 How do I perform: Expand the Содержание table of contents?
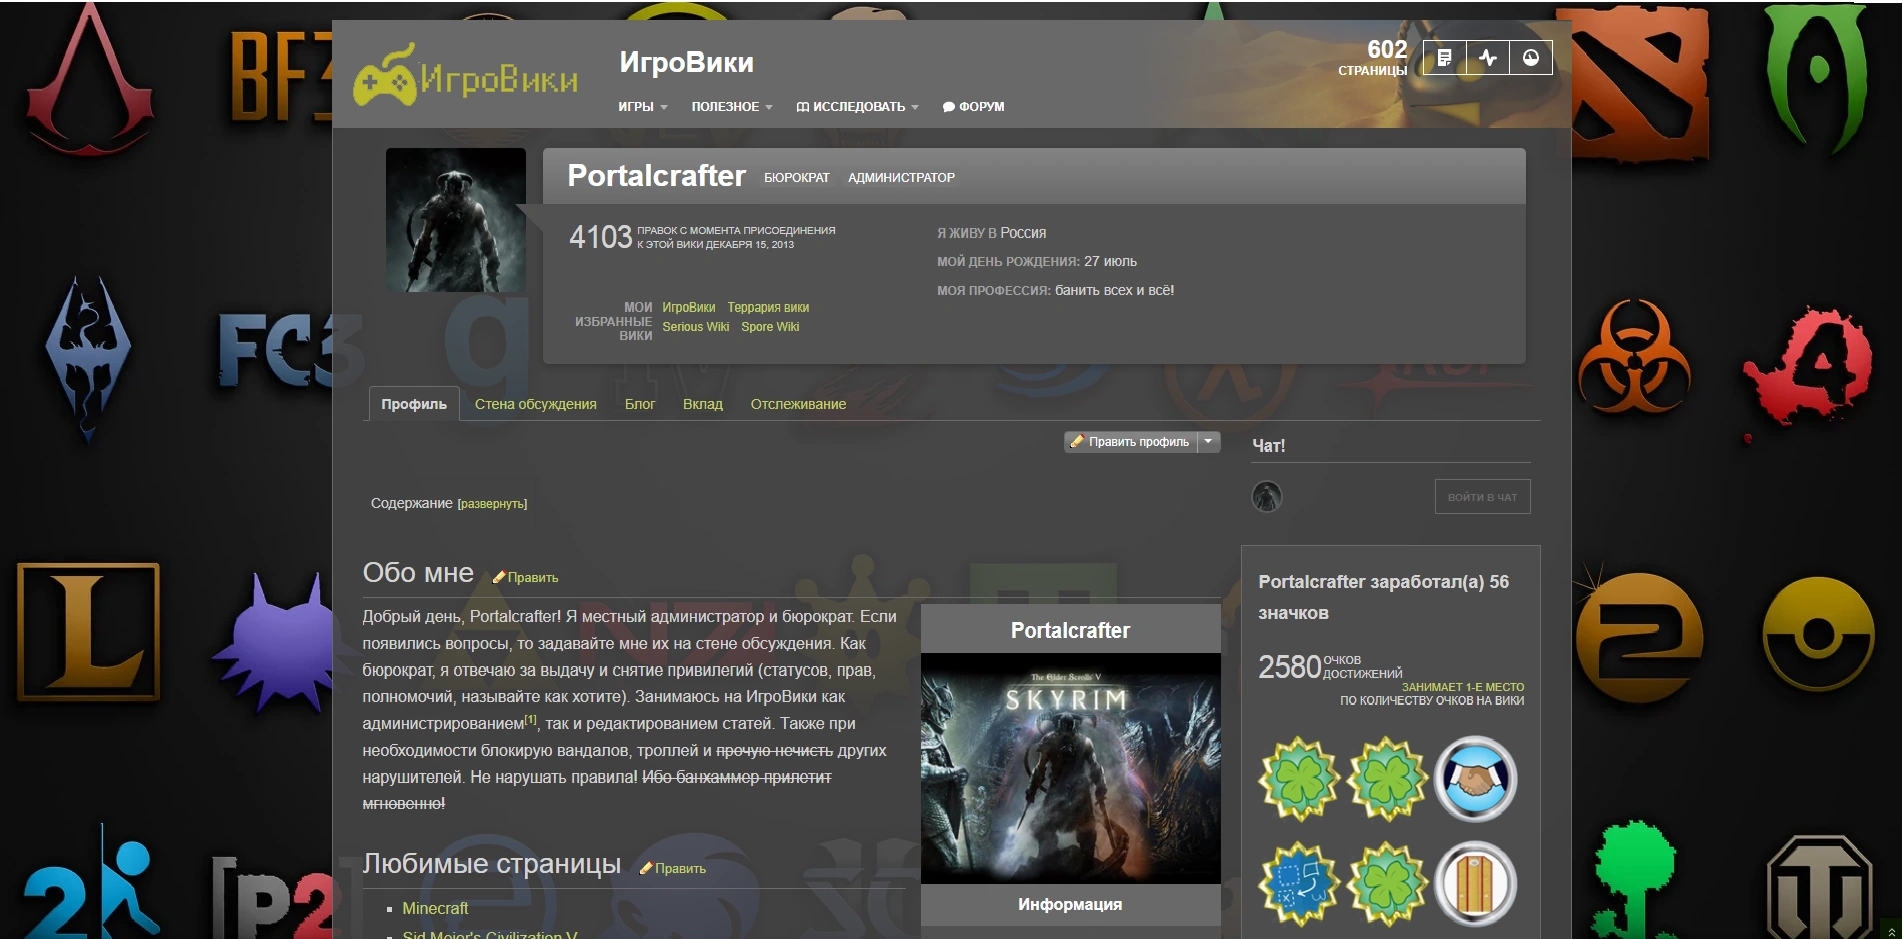492,504
